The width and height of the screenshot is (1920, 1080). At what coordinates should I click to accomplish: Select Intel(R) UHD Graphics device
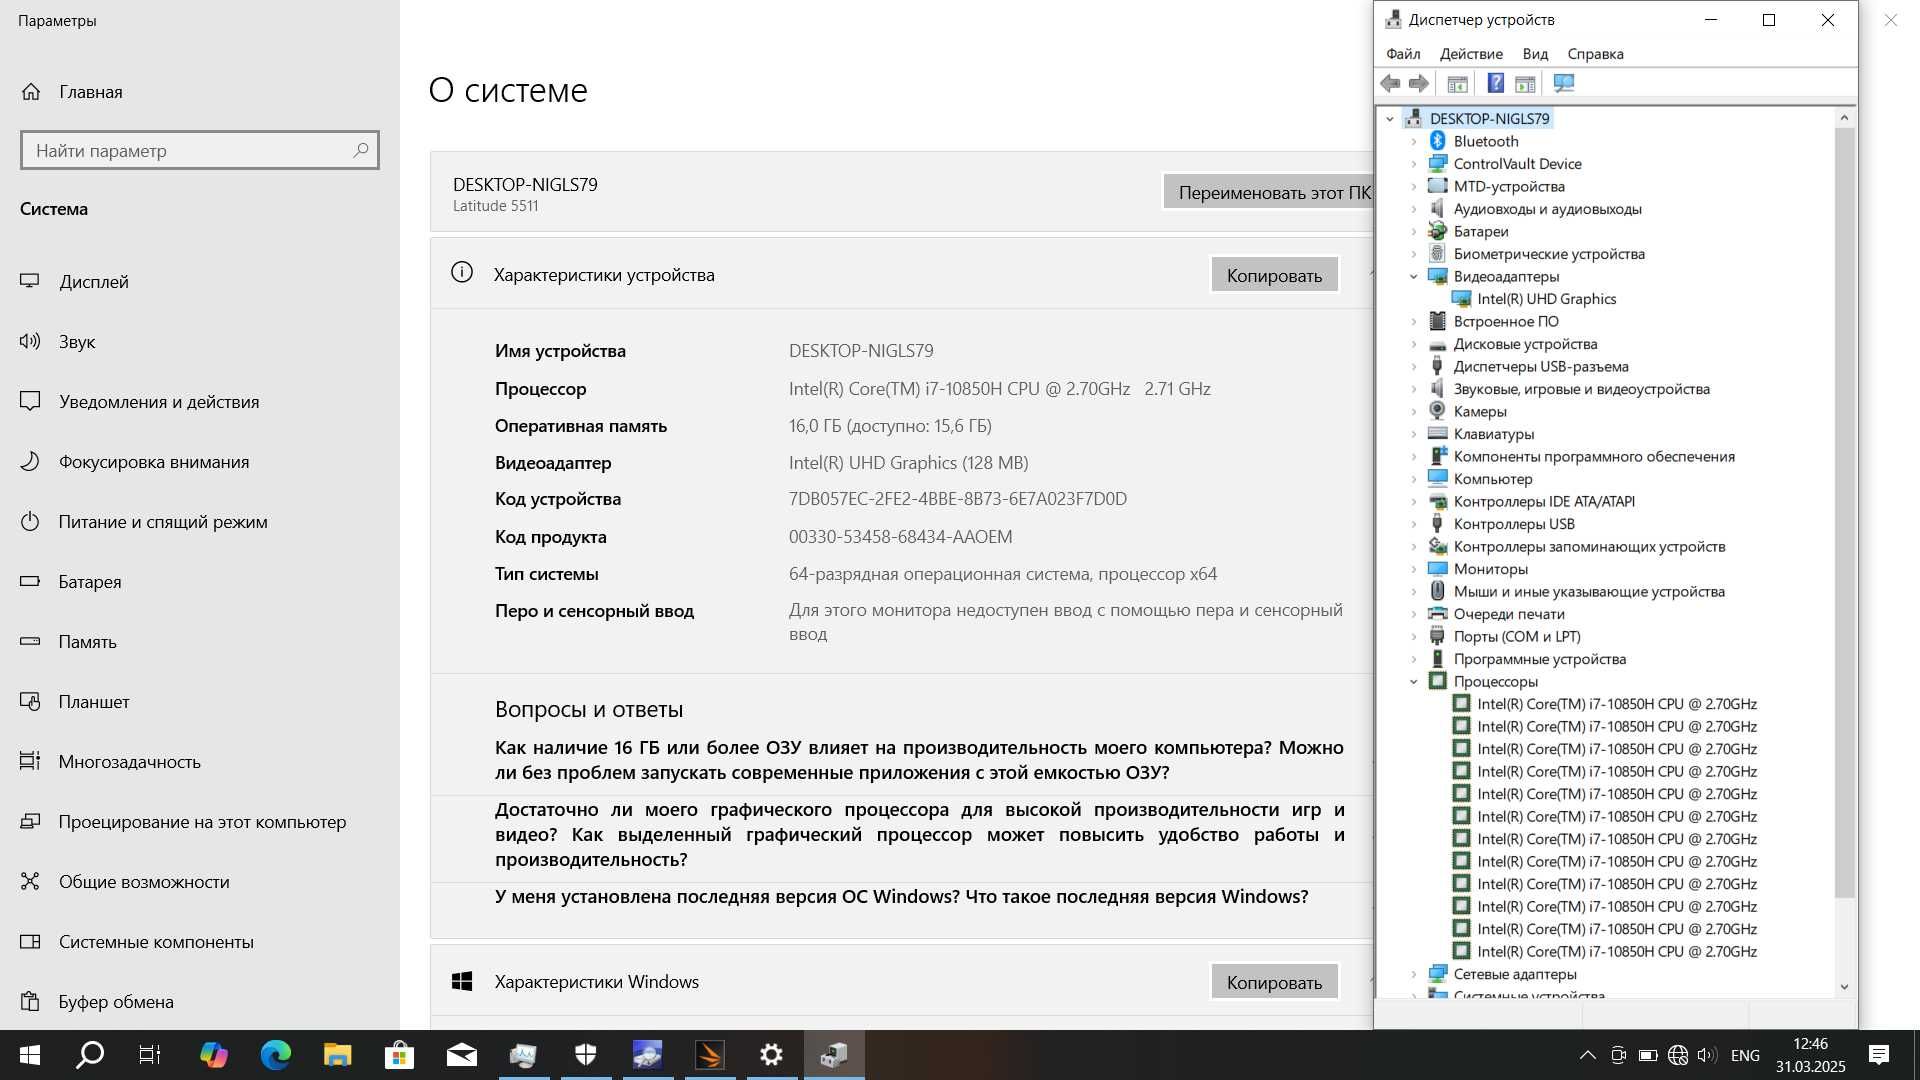point(1546,299)
